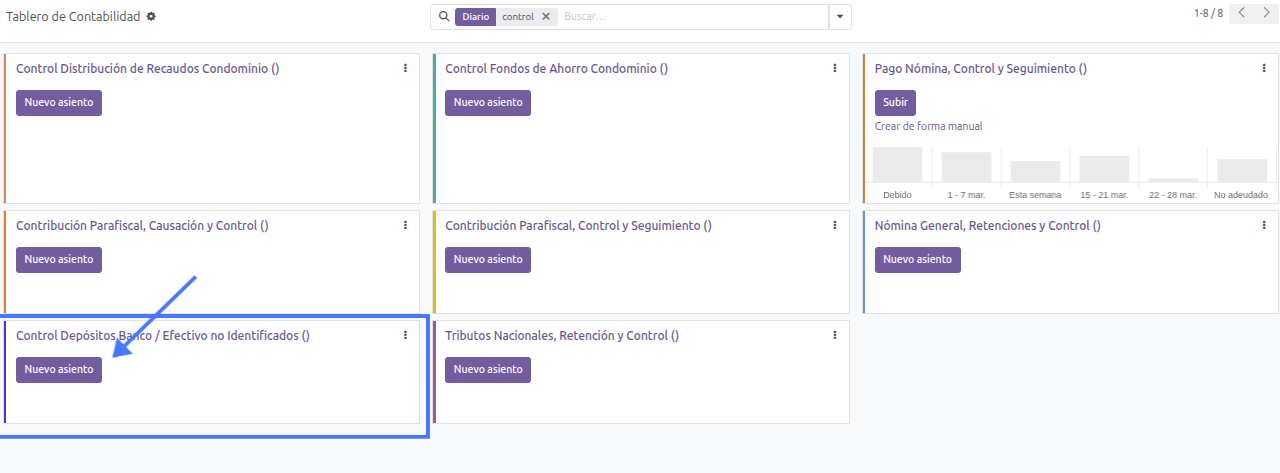Open kebab menu of Contribución Parafiscal, Causación card
The height and width of the screenshot is (473, 1280).
(405, 225)
